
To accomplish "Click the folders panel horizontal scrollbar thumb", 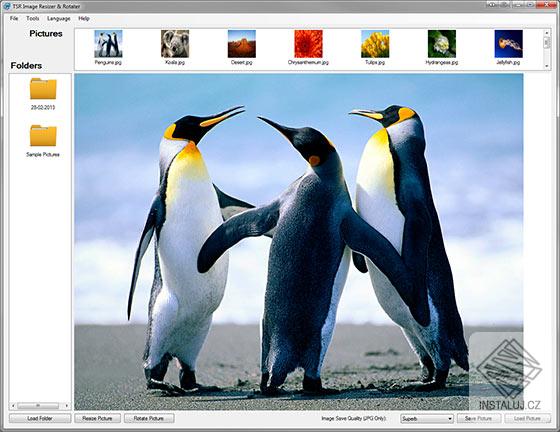I will pos(38,406).
